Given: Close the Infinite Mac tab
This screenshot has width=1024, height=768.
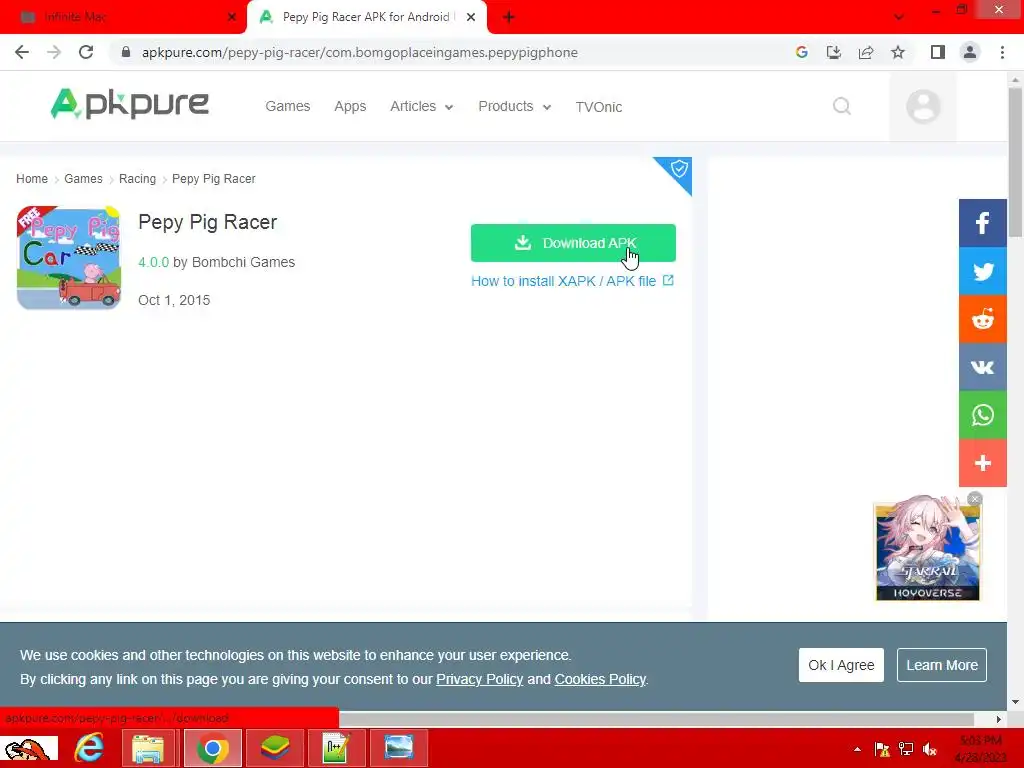Looking at the screenshot, I should tap(232, 17).
